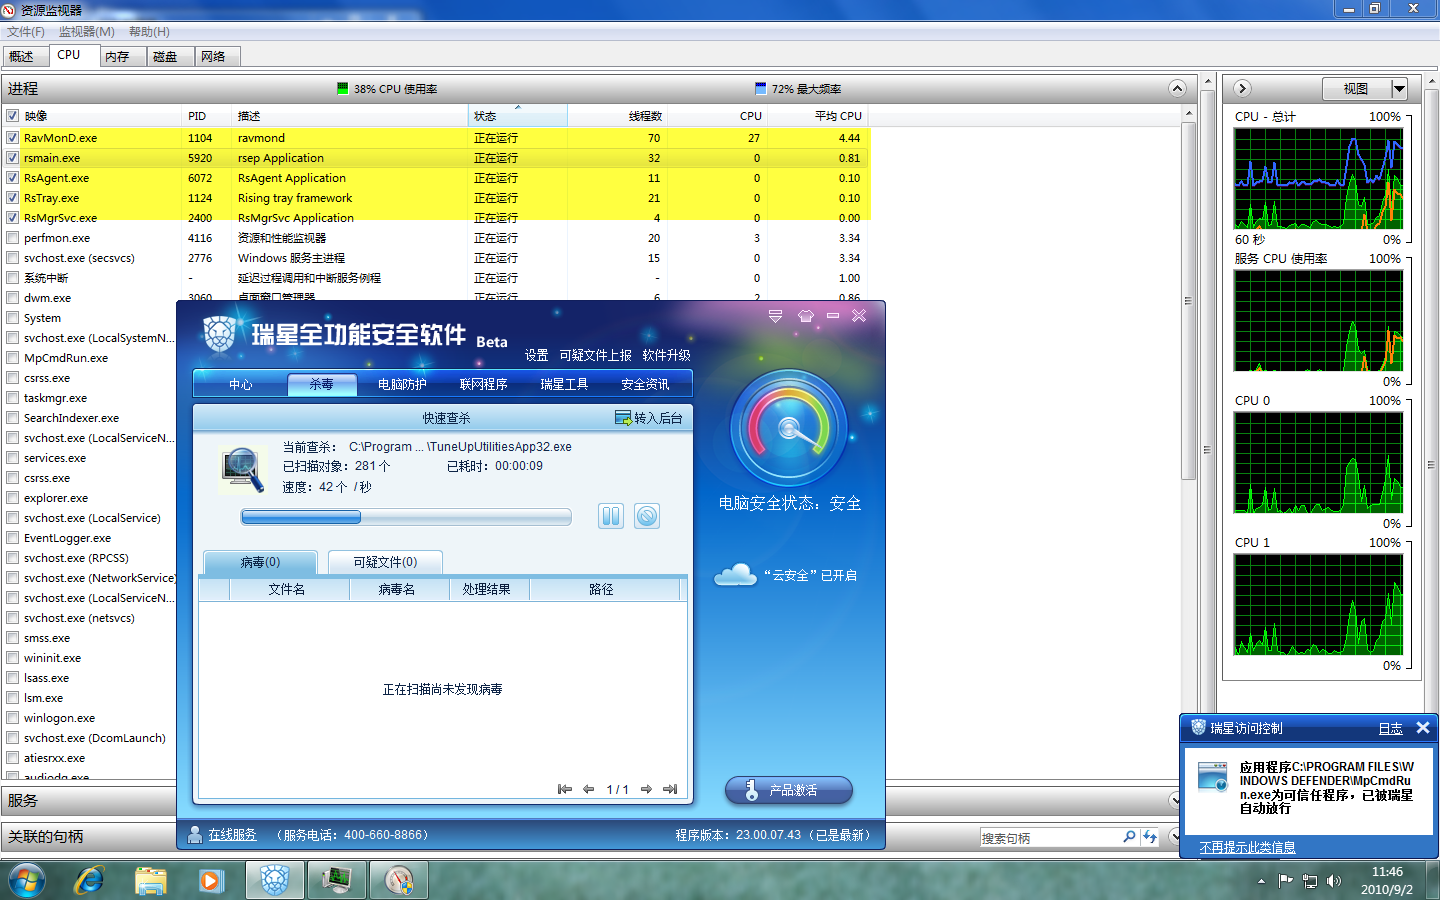The image size is (1440, 900).
Task: Expand the Associated Handles section chevron
Action: click(x=1174, y=836)
